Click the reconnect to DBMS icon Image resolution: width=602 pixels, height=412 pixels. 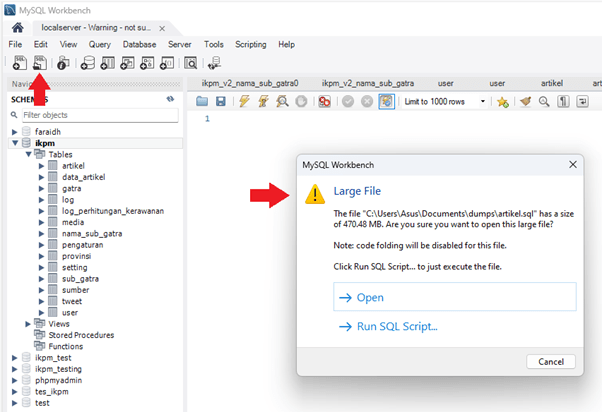[x=214, y=64]
